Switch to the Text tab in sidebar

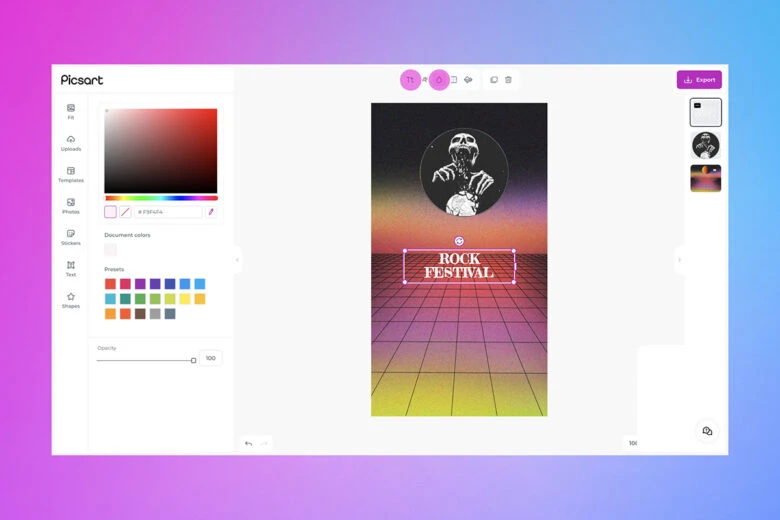pyautogui.click(x=71, y=268)
